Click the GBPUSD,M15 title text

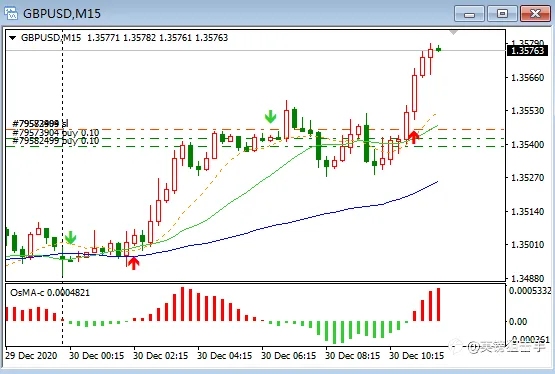click(x=62, y=13)
